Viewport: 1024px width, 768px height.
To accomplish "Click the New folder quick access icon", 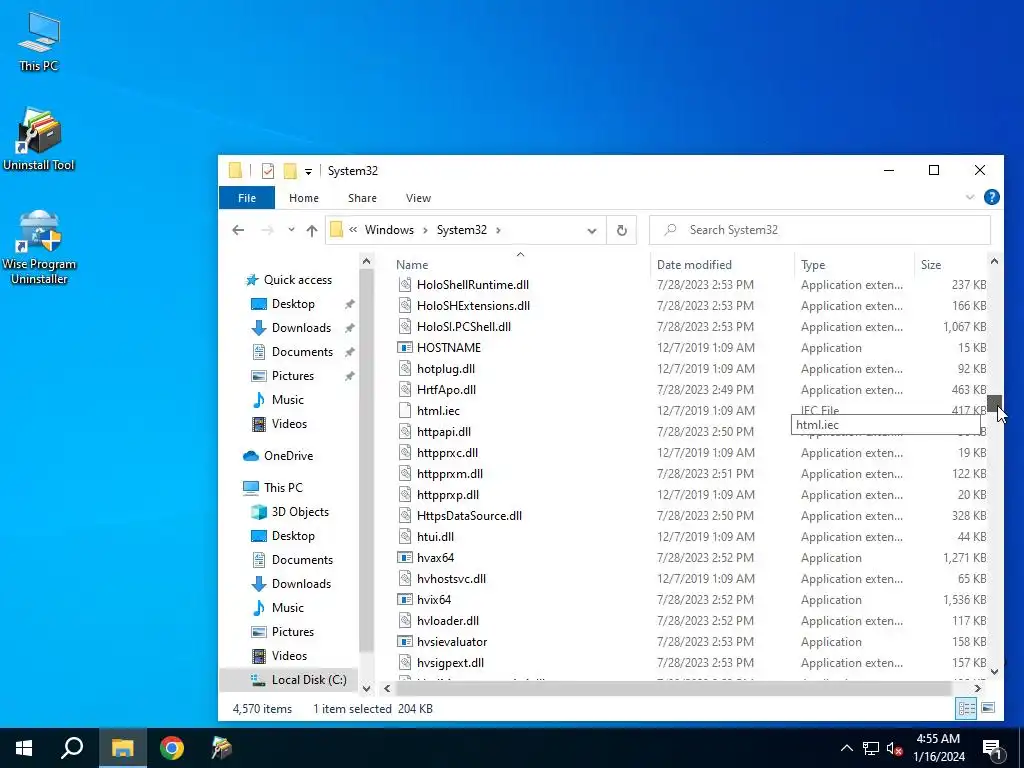I will tap(290, 171).
